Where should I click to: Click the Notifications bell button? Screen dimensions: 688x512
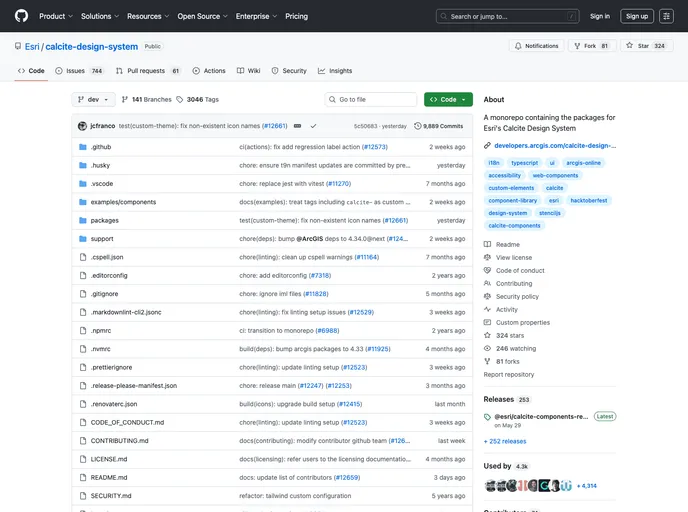click(536, 46)
